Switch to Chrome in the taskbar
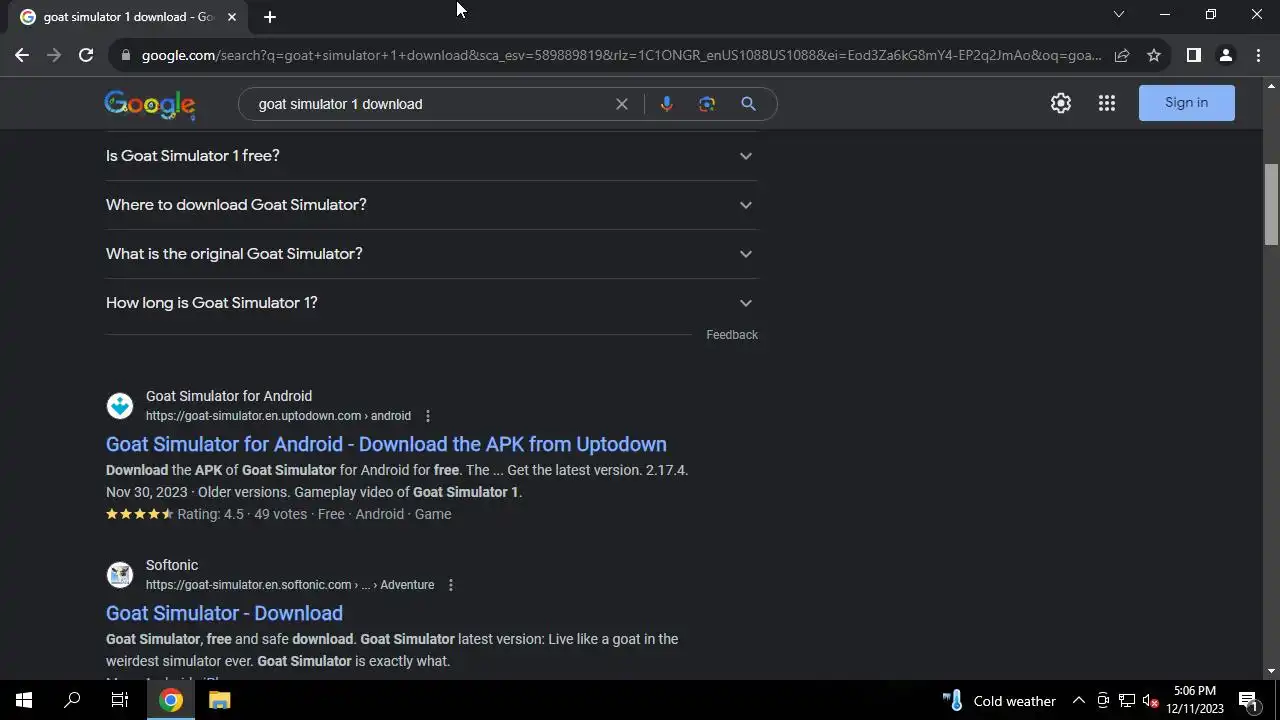 171,700
